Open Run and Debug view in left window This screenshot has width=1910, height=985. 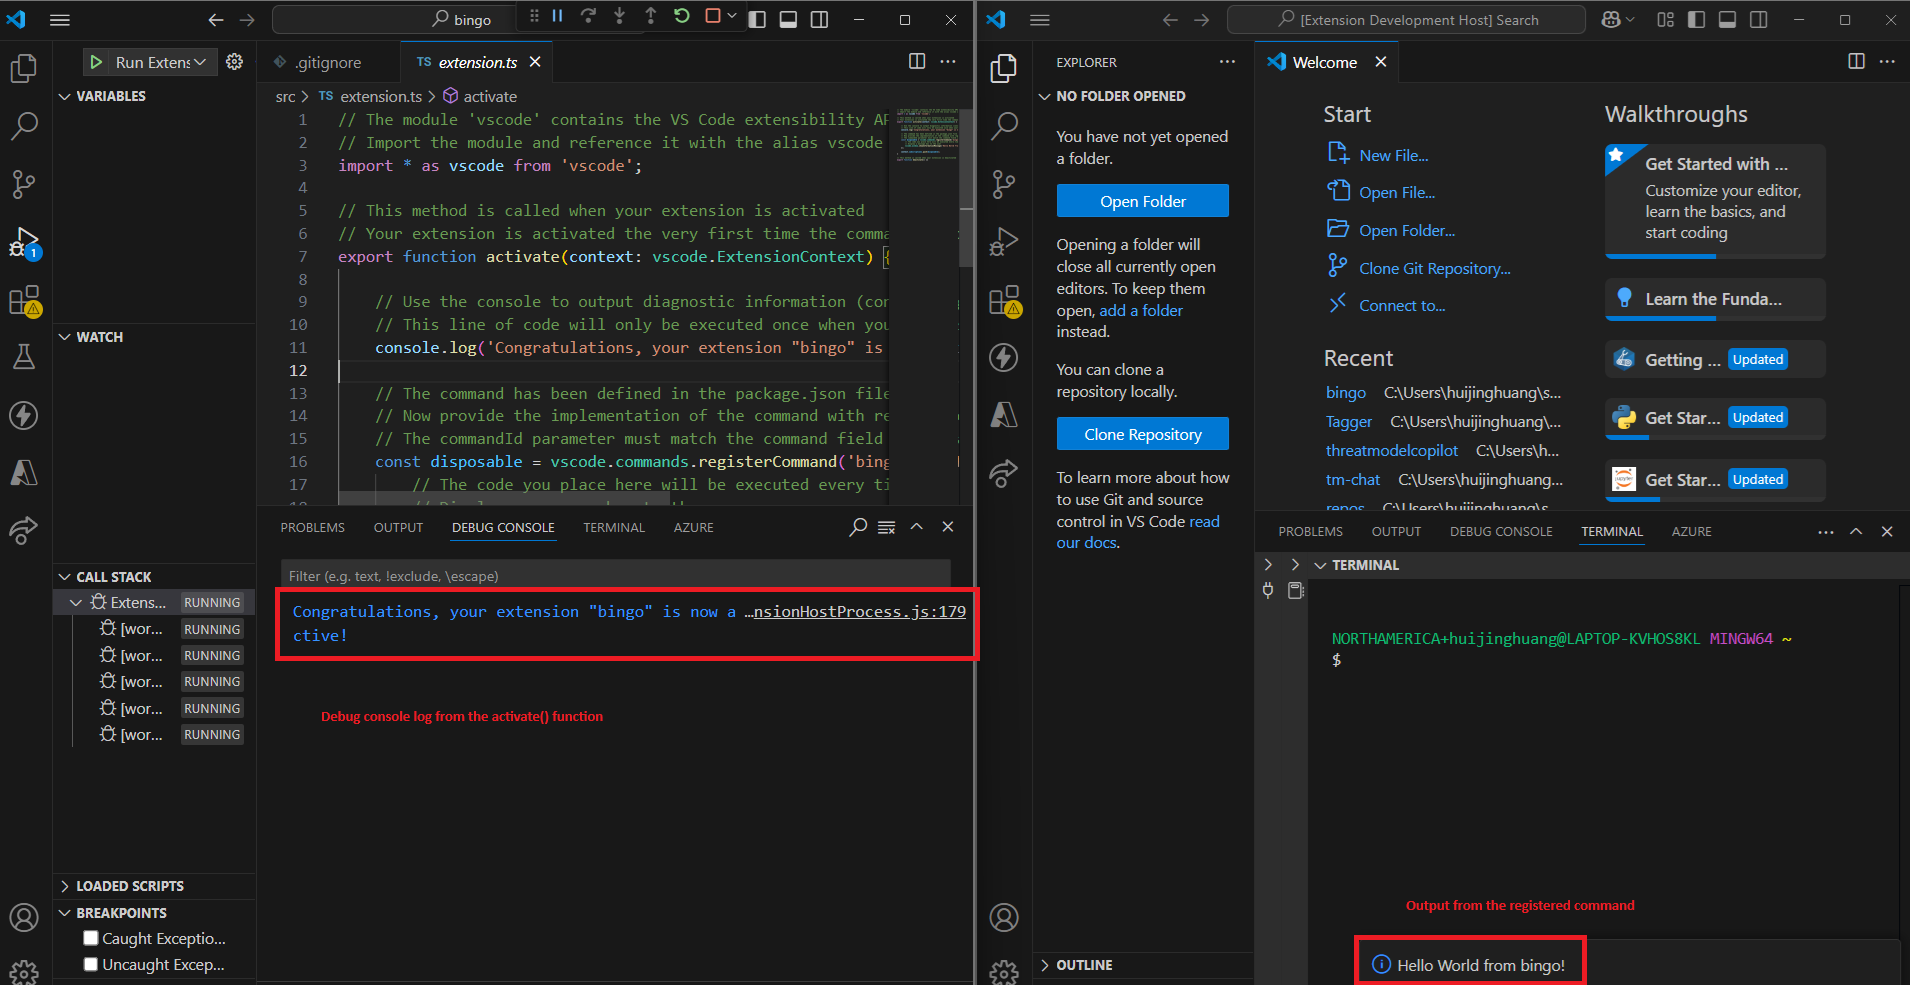coord(24,242)
